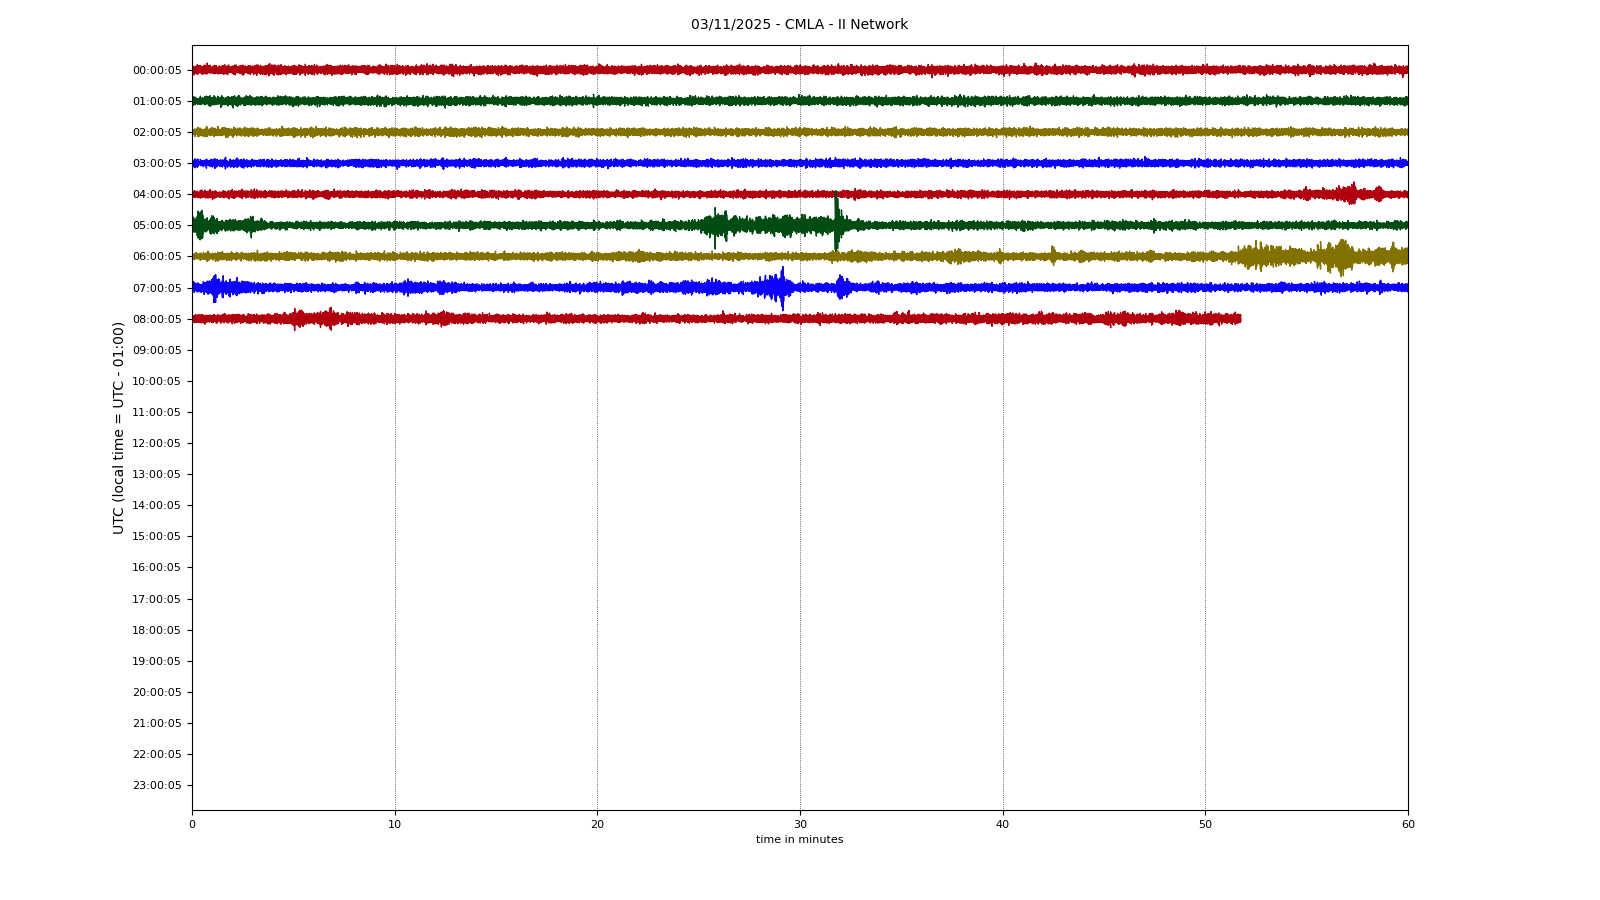Select the 00:00:05 hour label
Image resolution: width=1600 pixels, height=900 pixels.
point(157,70)
